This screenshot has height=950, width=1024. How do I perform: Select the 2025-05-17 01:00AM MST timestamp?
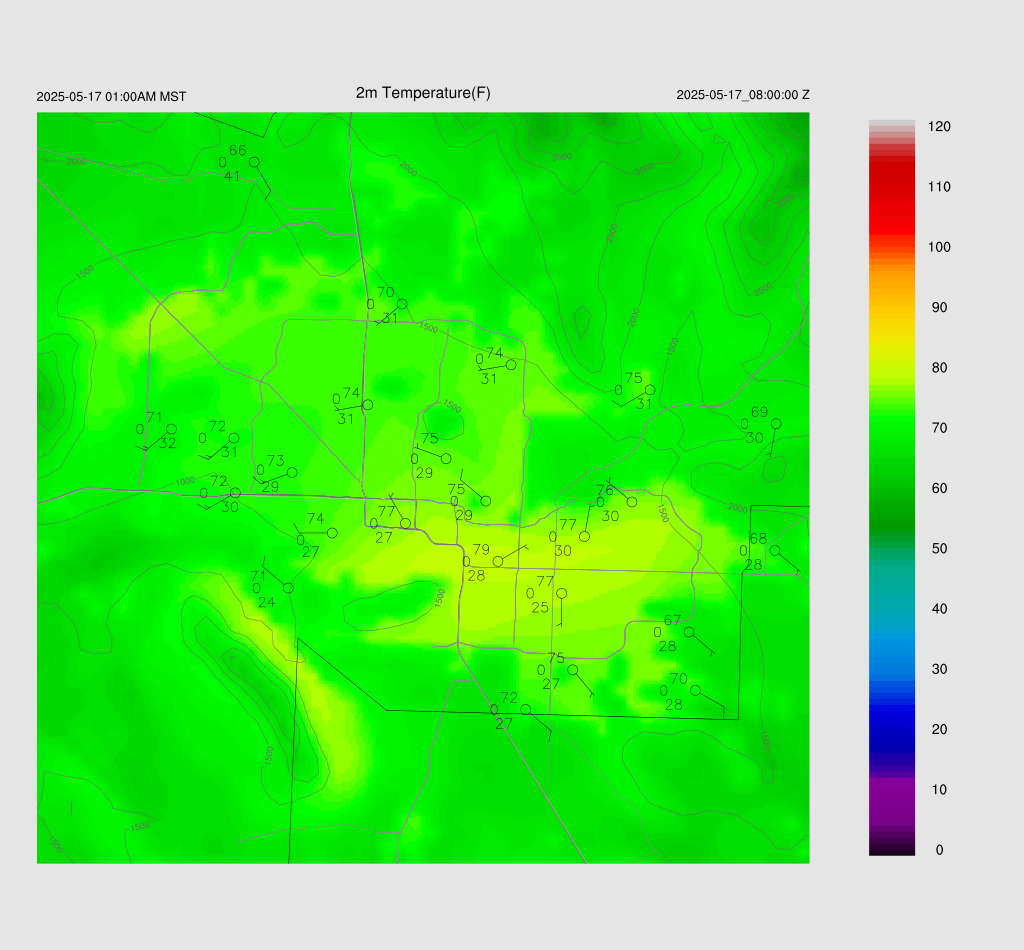tap(111, 97)
